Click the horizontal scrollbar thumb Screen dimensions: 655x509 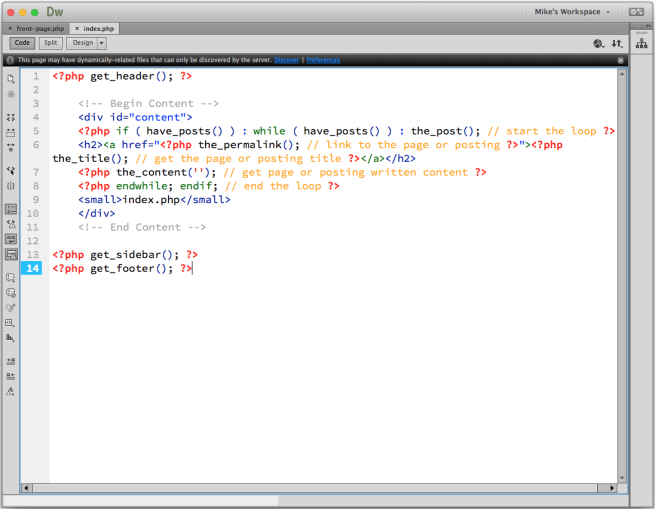315,488
